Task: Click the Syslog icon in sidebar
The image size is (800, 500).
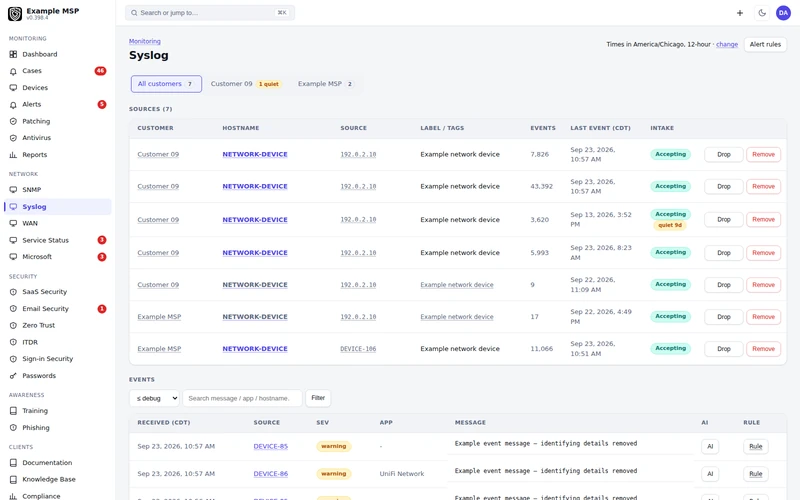Action: click(13, 207)
